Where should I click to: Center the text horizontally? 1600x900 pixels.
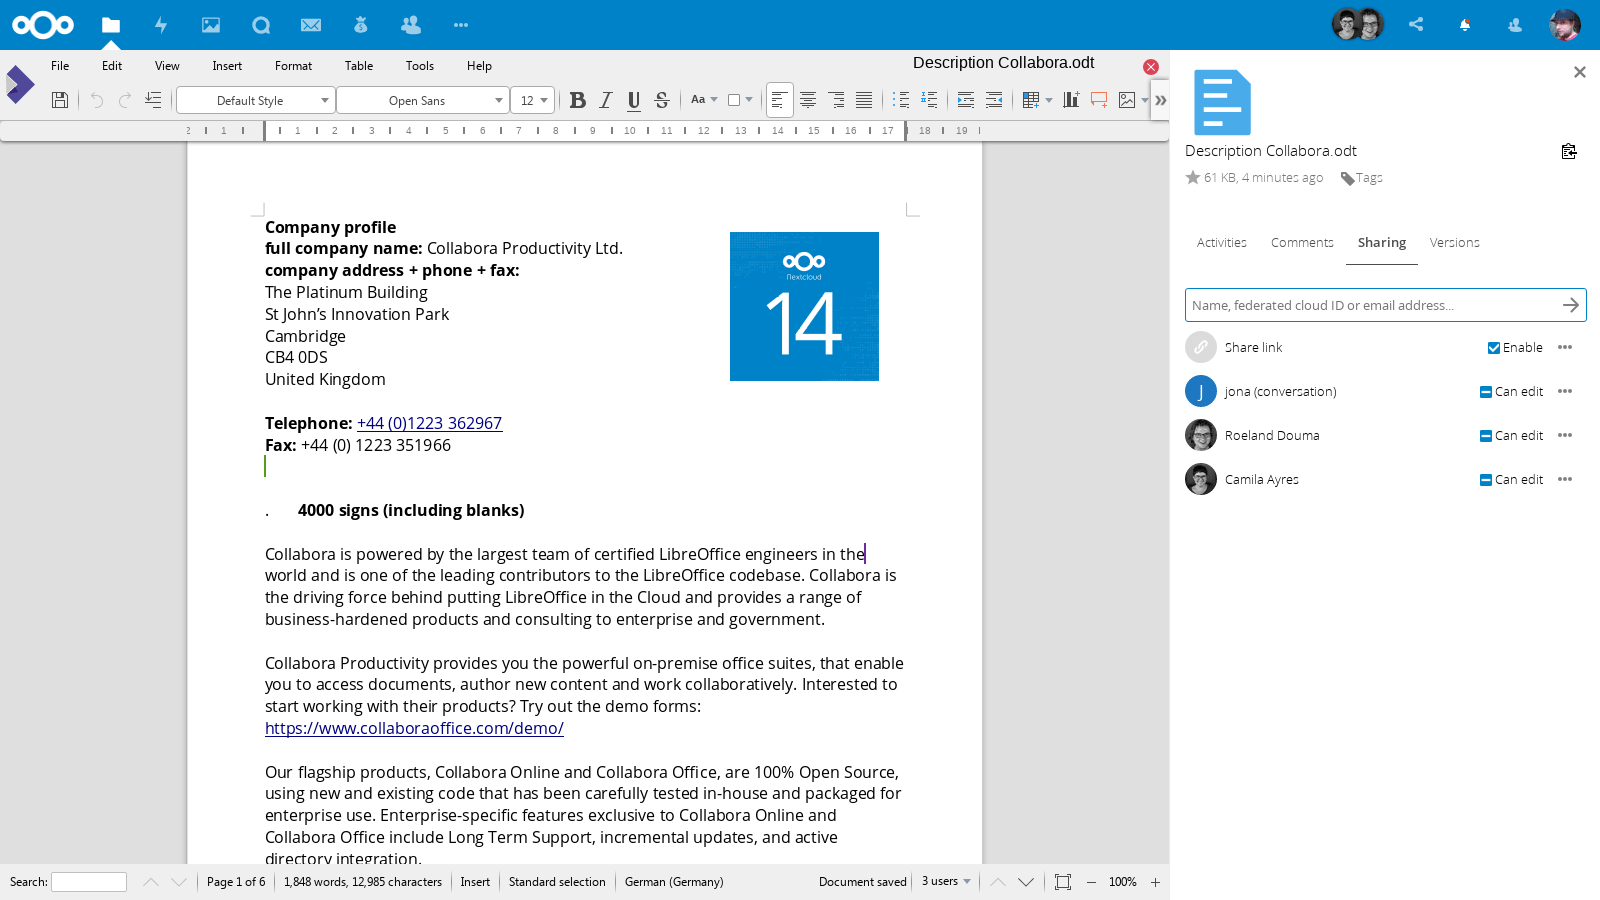pos(808,100)
